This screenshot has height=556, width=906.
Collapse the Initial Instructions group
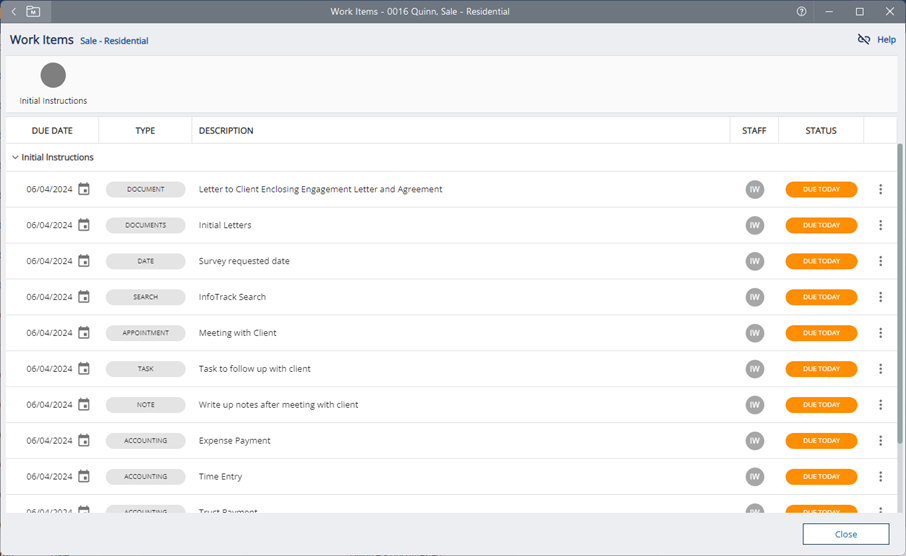click(15, 158)
